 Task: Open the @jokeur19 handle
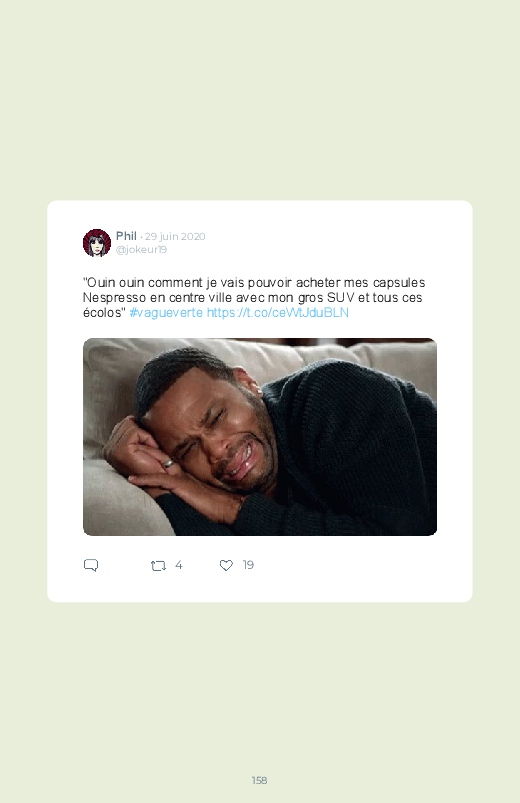pyautogui.click(x=141, y=249)
